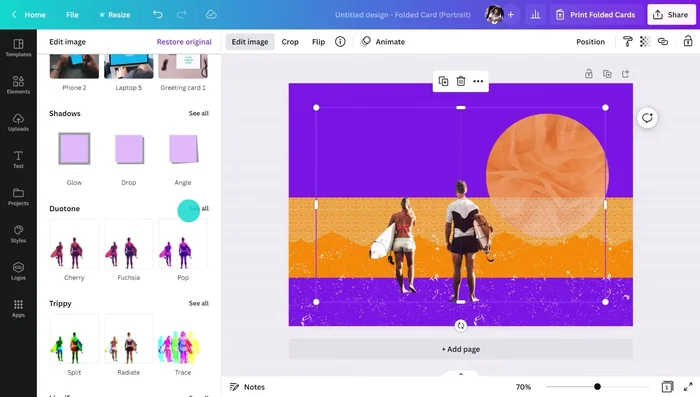Apply the Split trippy effect

74,338
